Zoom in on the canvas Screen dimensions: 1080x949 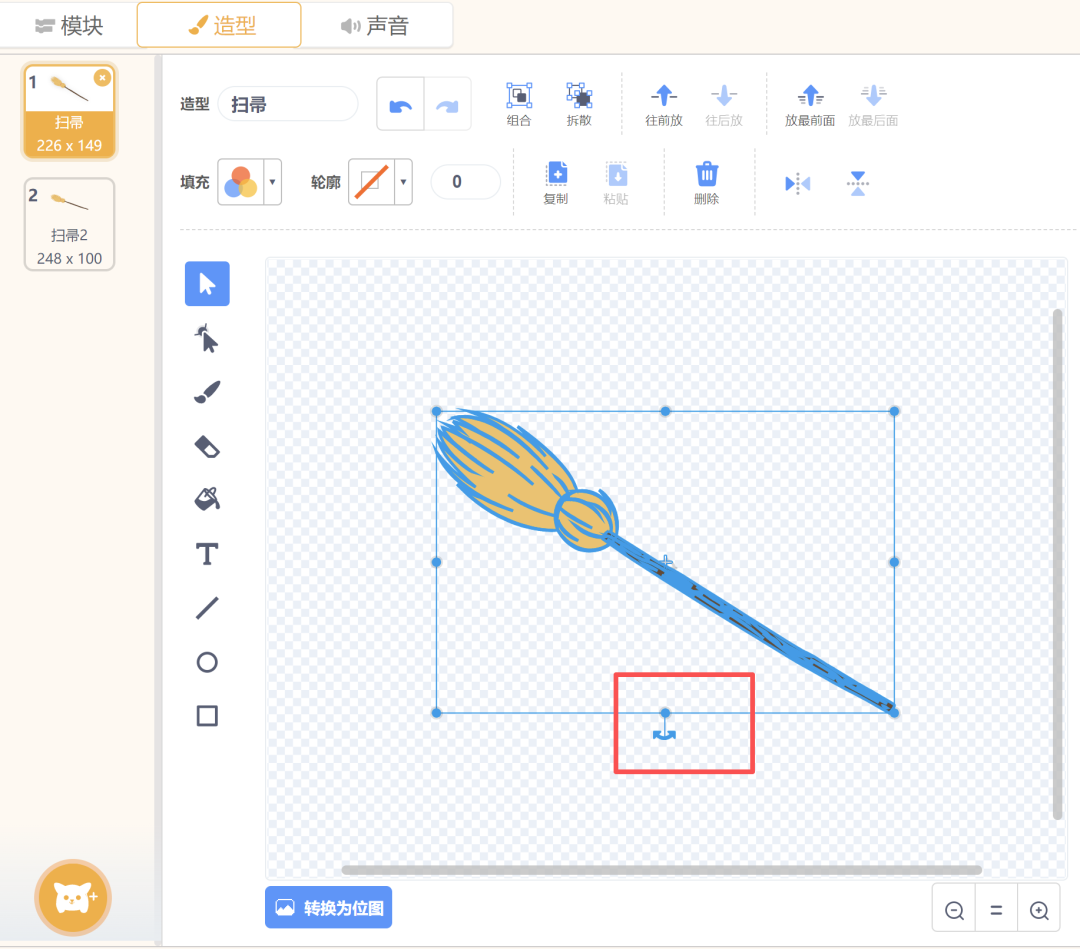coord(1039,910)
